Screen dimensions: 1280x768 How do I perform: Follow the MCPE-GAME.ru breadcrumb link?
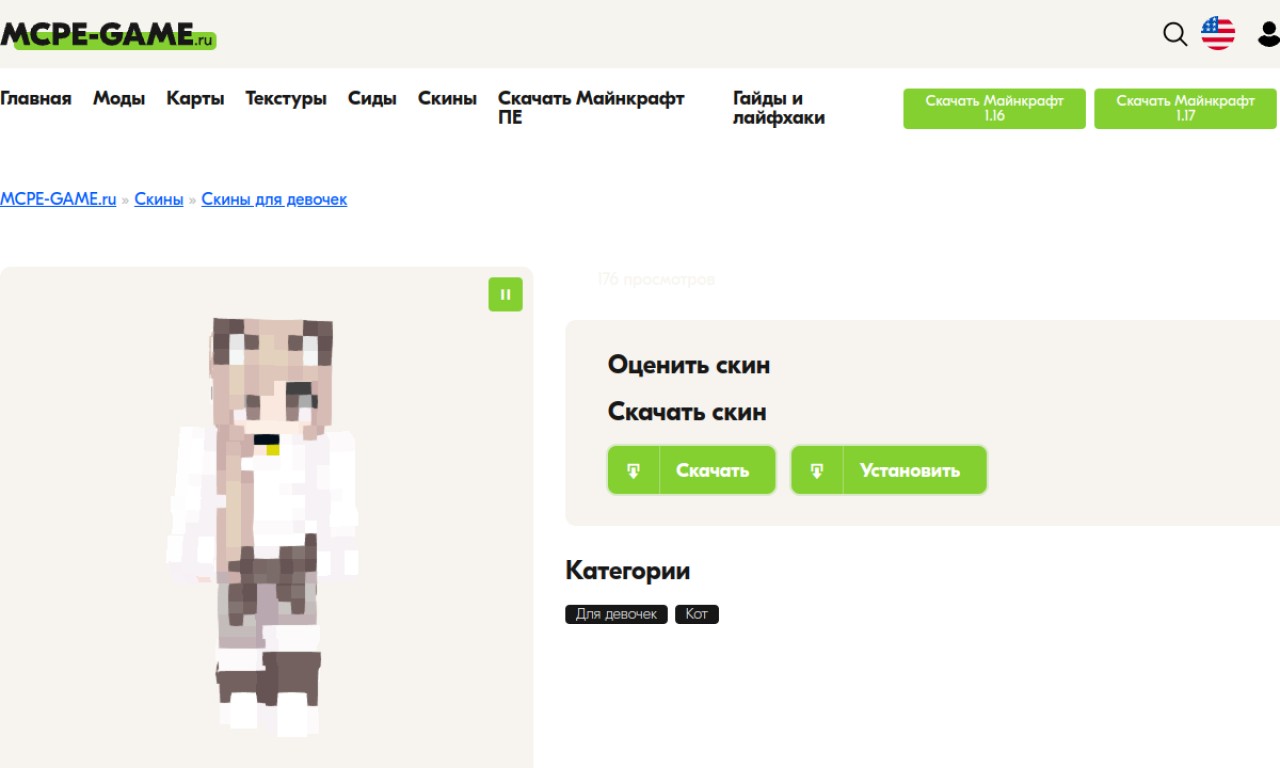point(58,199)
